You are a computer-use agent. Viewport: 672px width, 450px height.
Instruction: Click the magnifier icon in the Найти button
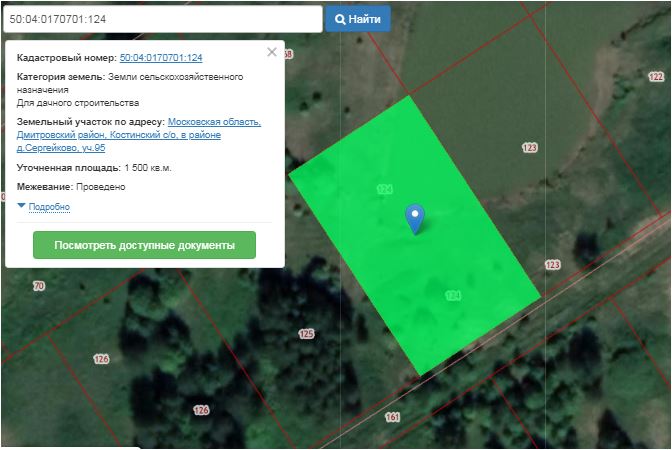click(340, 19)
